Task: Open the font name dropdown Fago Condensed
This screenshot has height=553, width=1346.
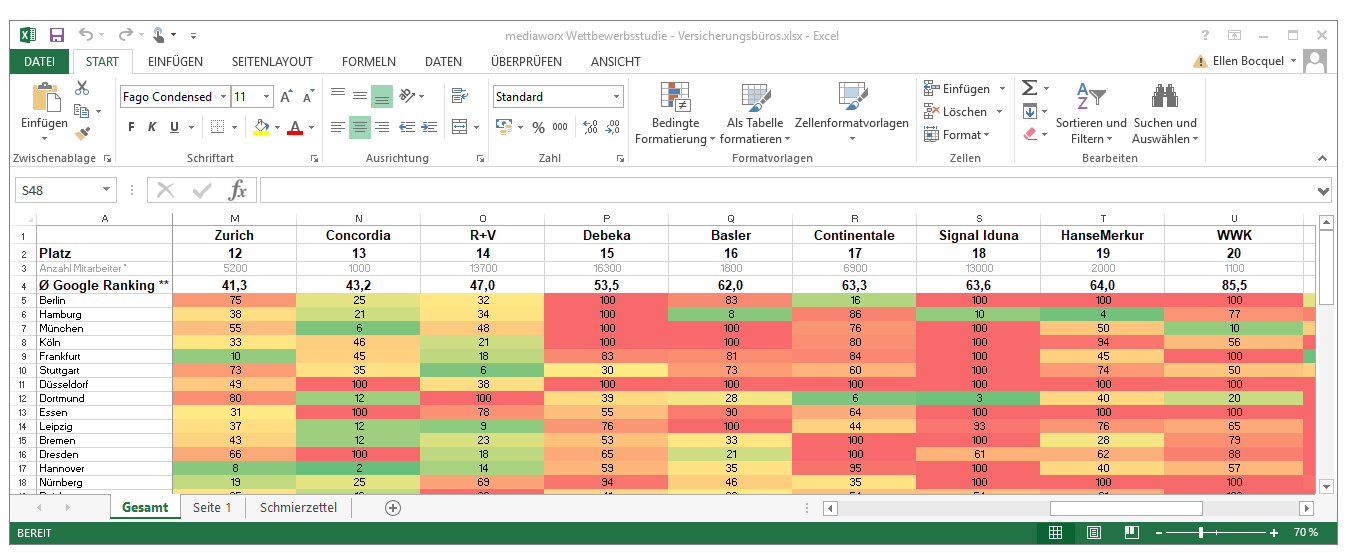Action: [x=222, y=97]
